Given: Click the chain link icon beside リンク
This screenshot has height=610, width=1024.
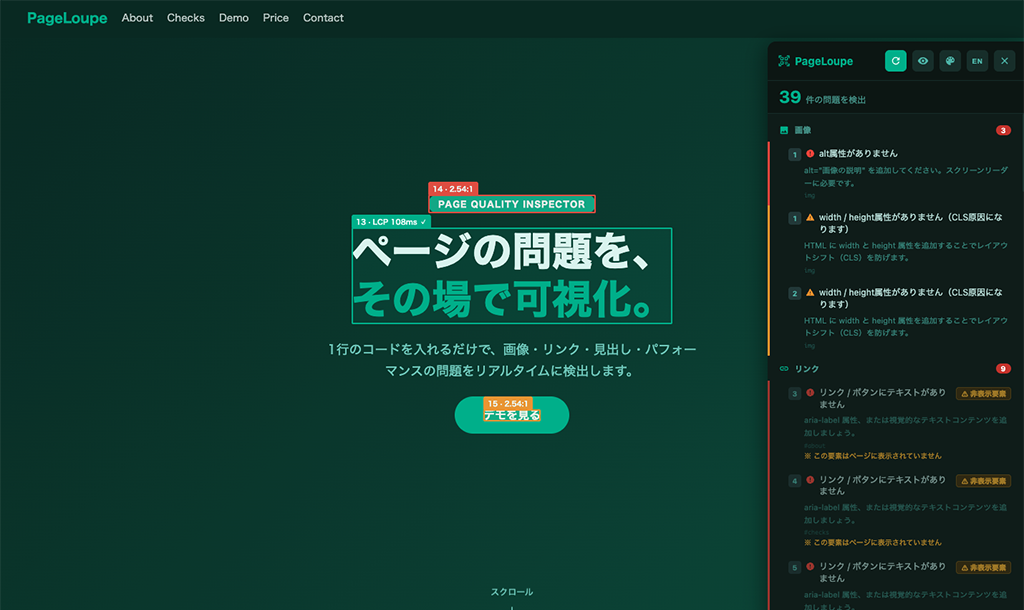Looking at the screenshot, I should [x=784, y=368].
